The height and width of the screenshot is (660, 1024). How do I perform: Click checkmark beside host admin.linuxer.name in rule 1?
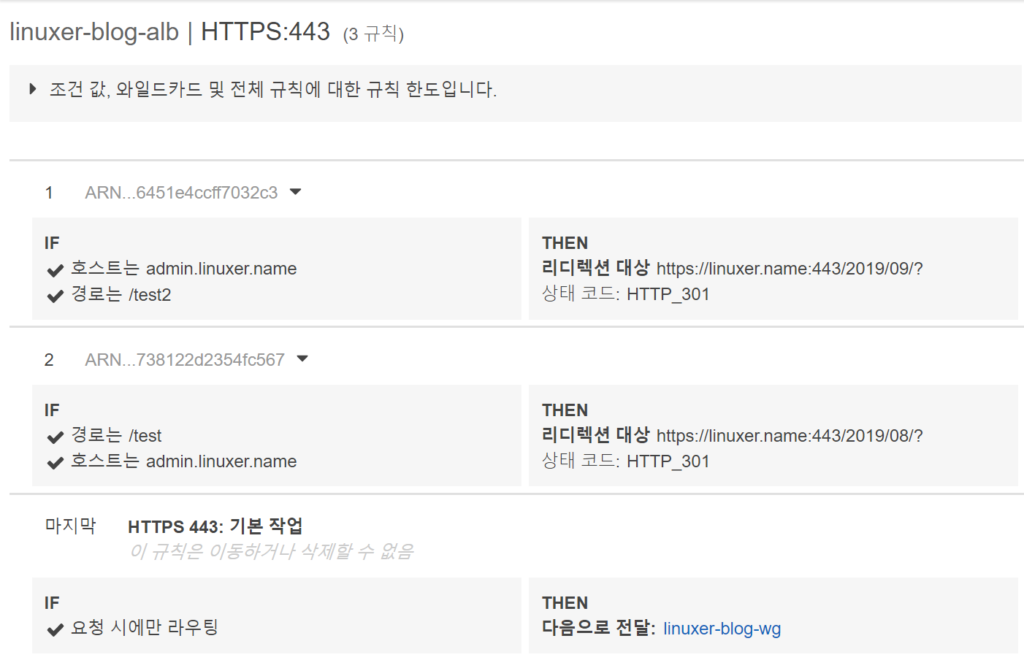point(55,269)
